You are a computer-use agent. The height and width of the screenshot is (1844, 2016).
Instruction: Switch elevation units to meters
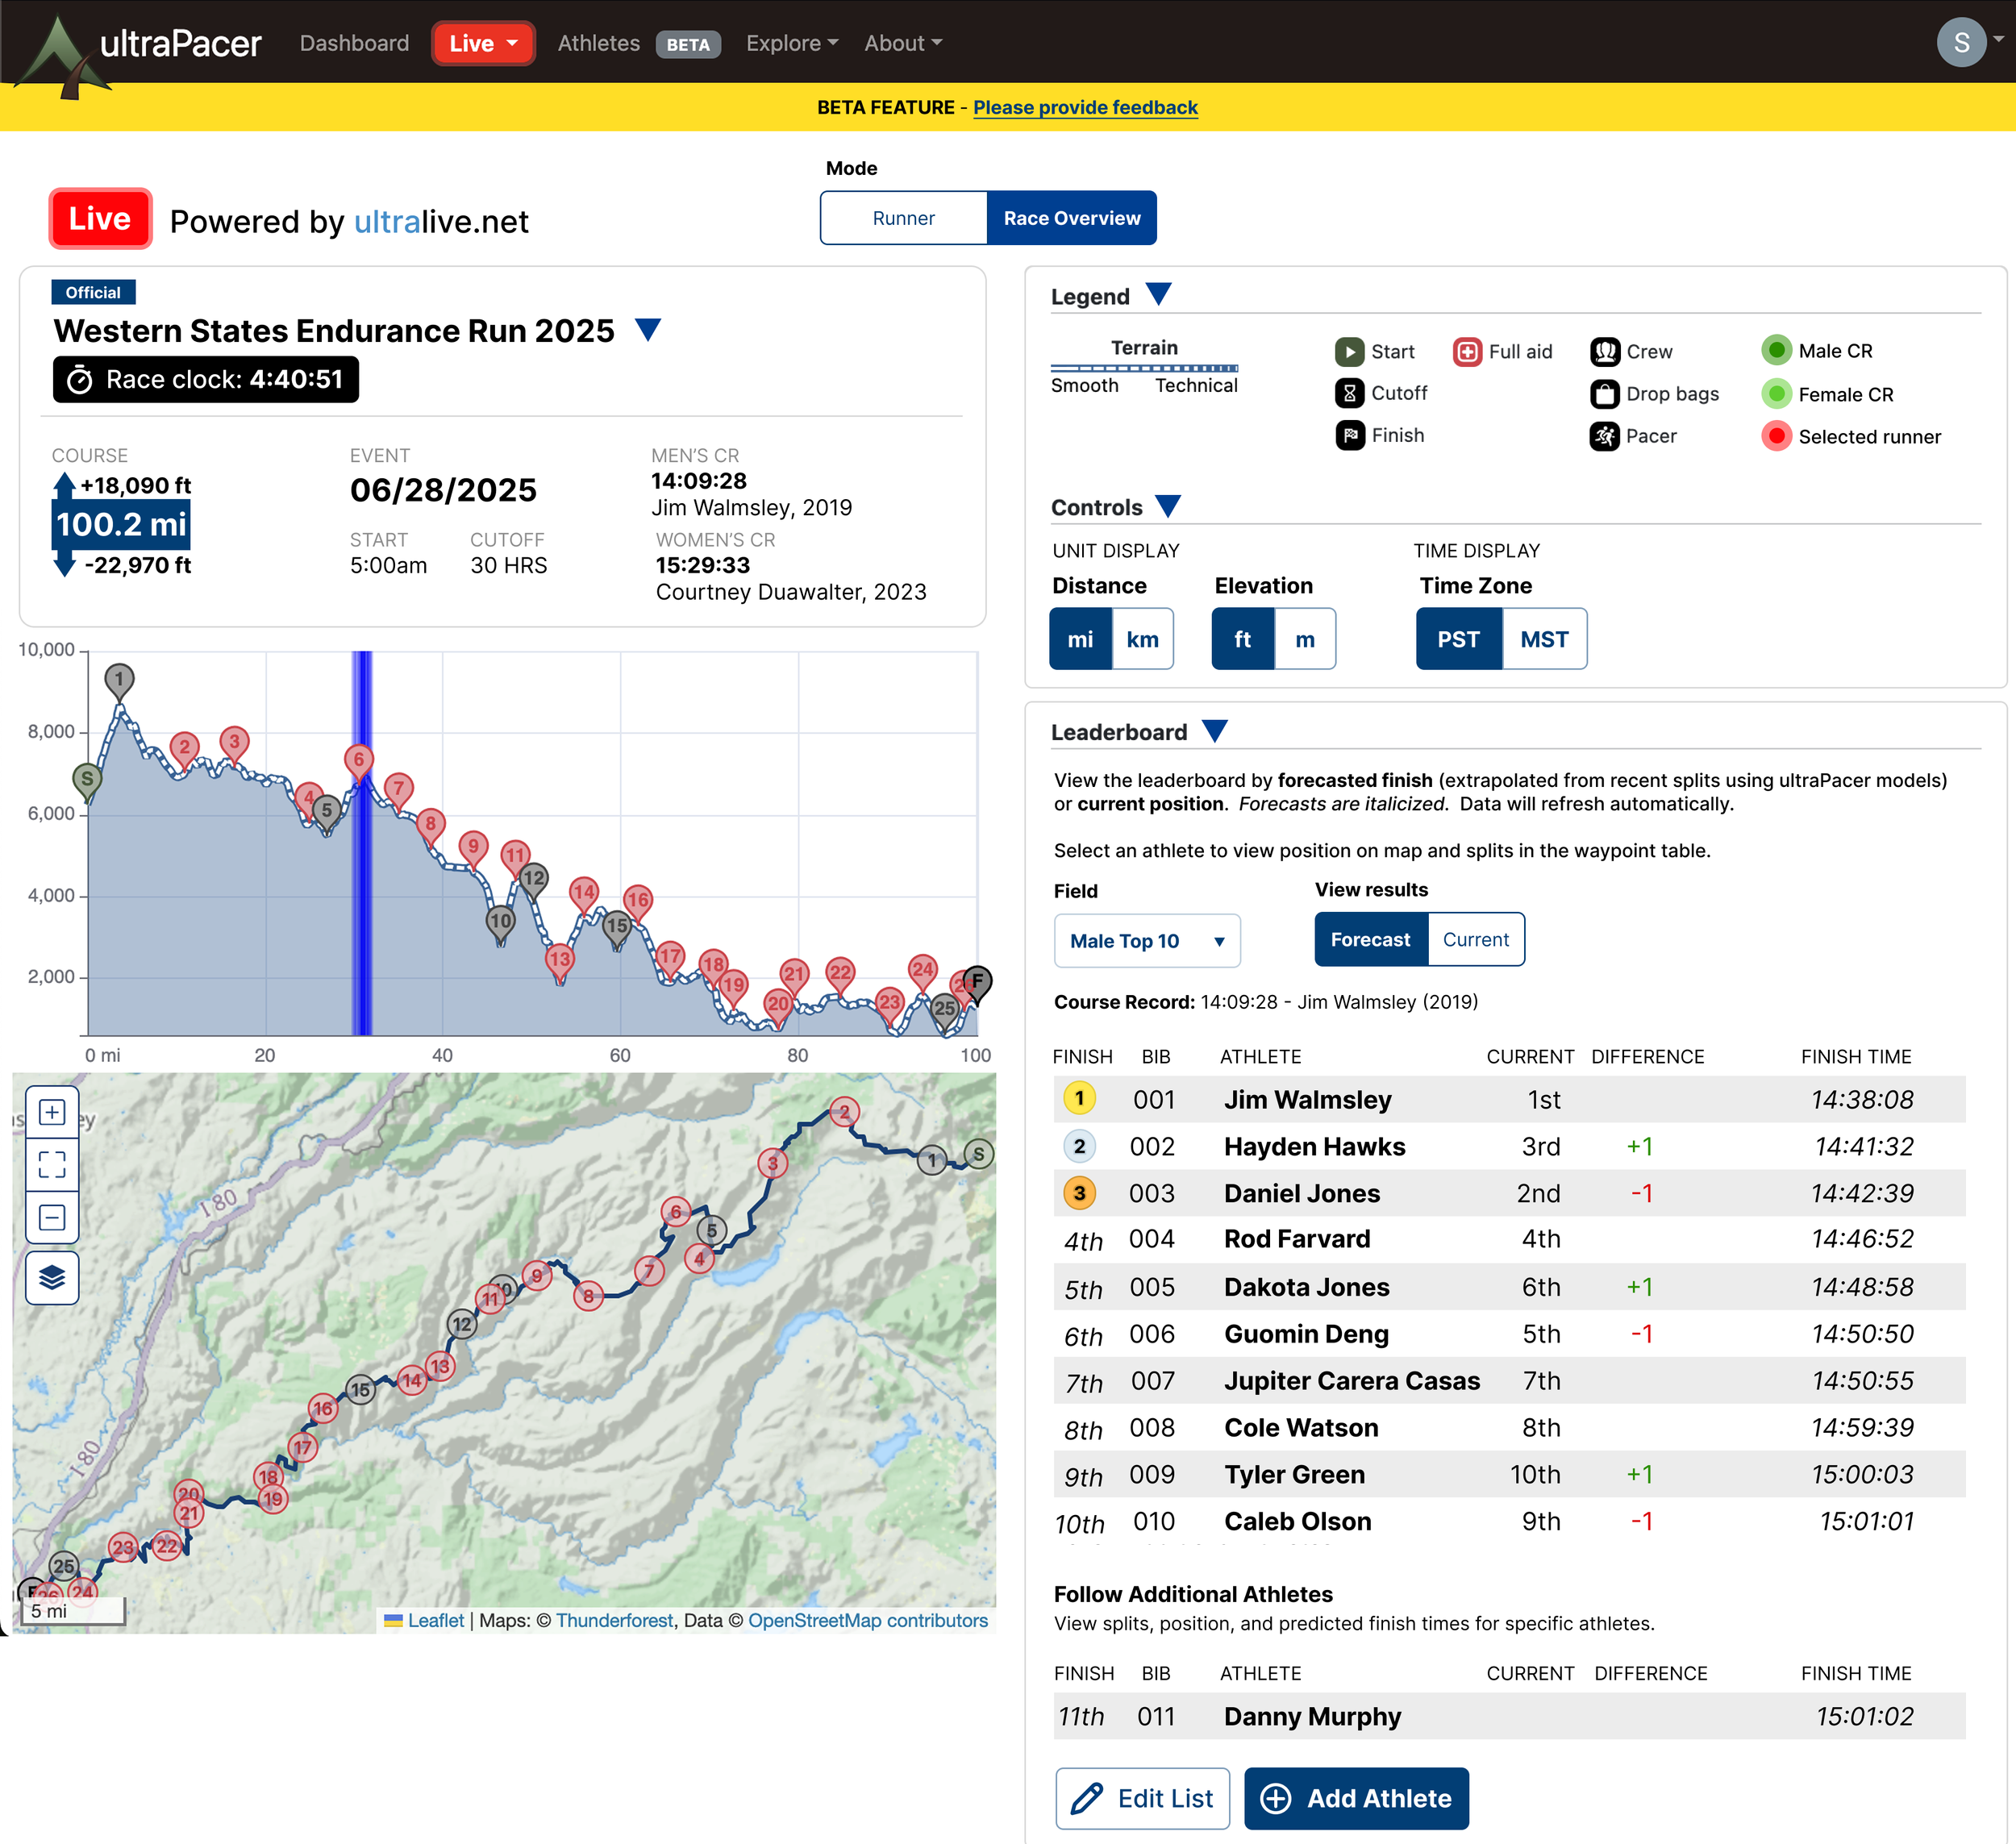(x=1304, y=639)
